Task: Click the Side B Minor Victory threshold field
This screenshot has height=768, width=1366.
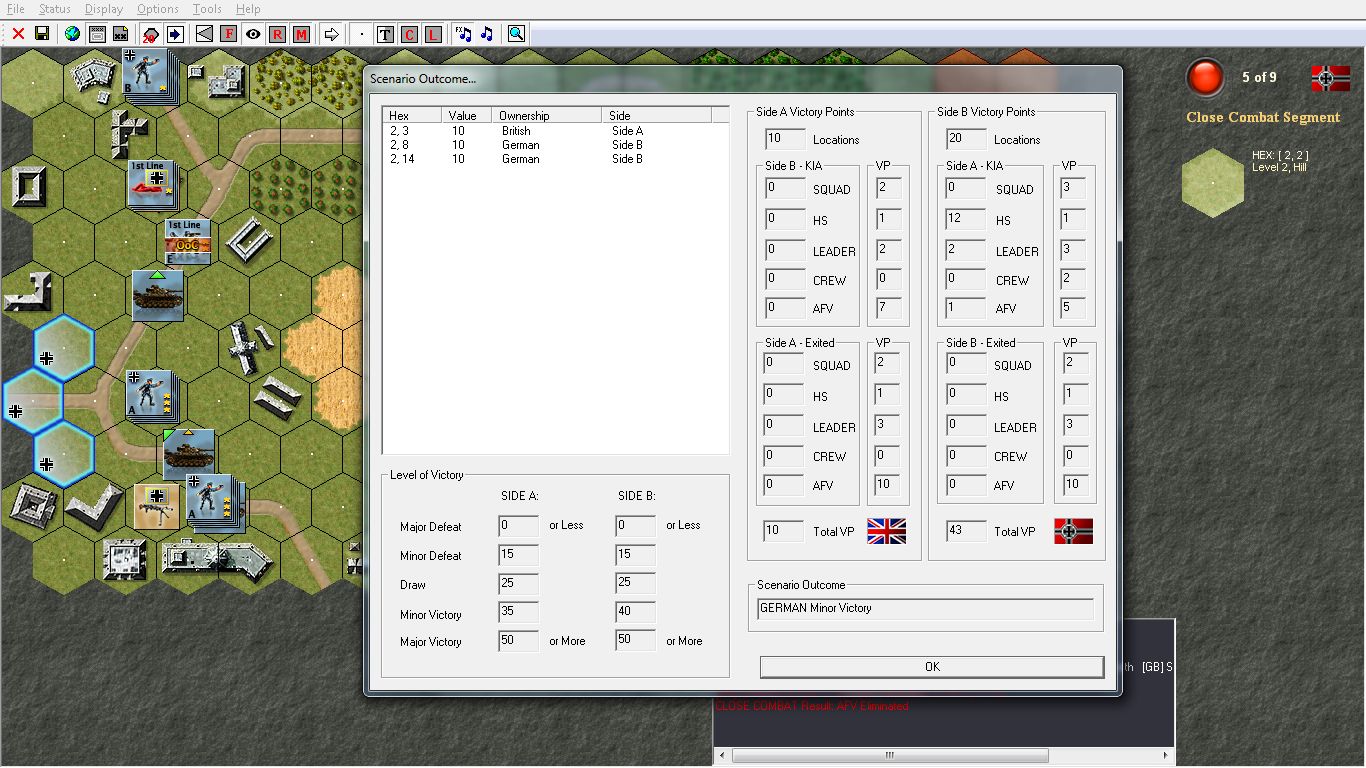Action: [x=636, y=612]
